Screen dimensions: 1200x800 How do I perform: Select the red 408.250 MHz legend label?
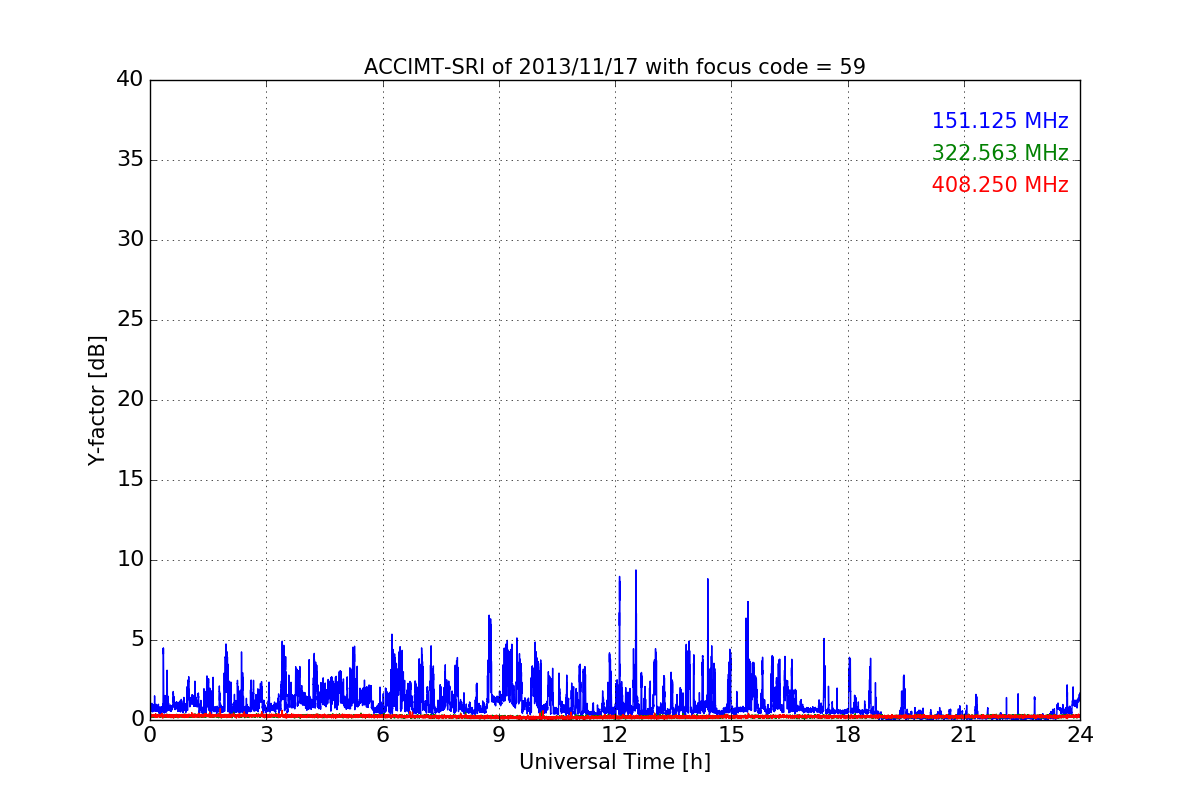click(1000, 185)
